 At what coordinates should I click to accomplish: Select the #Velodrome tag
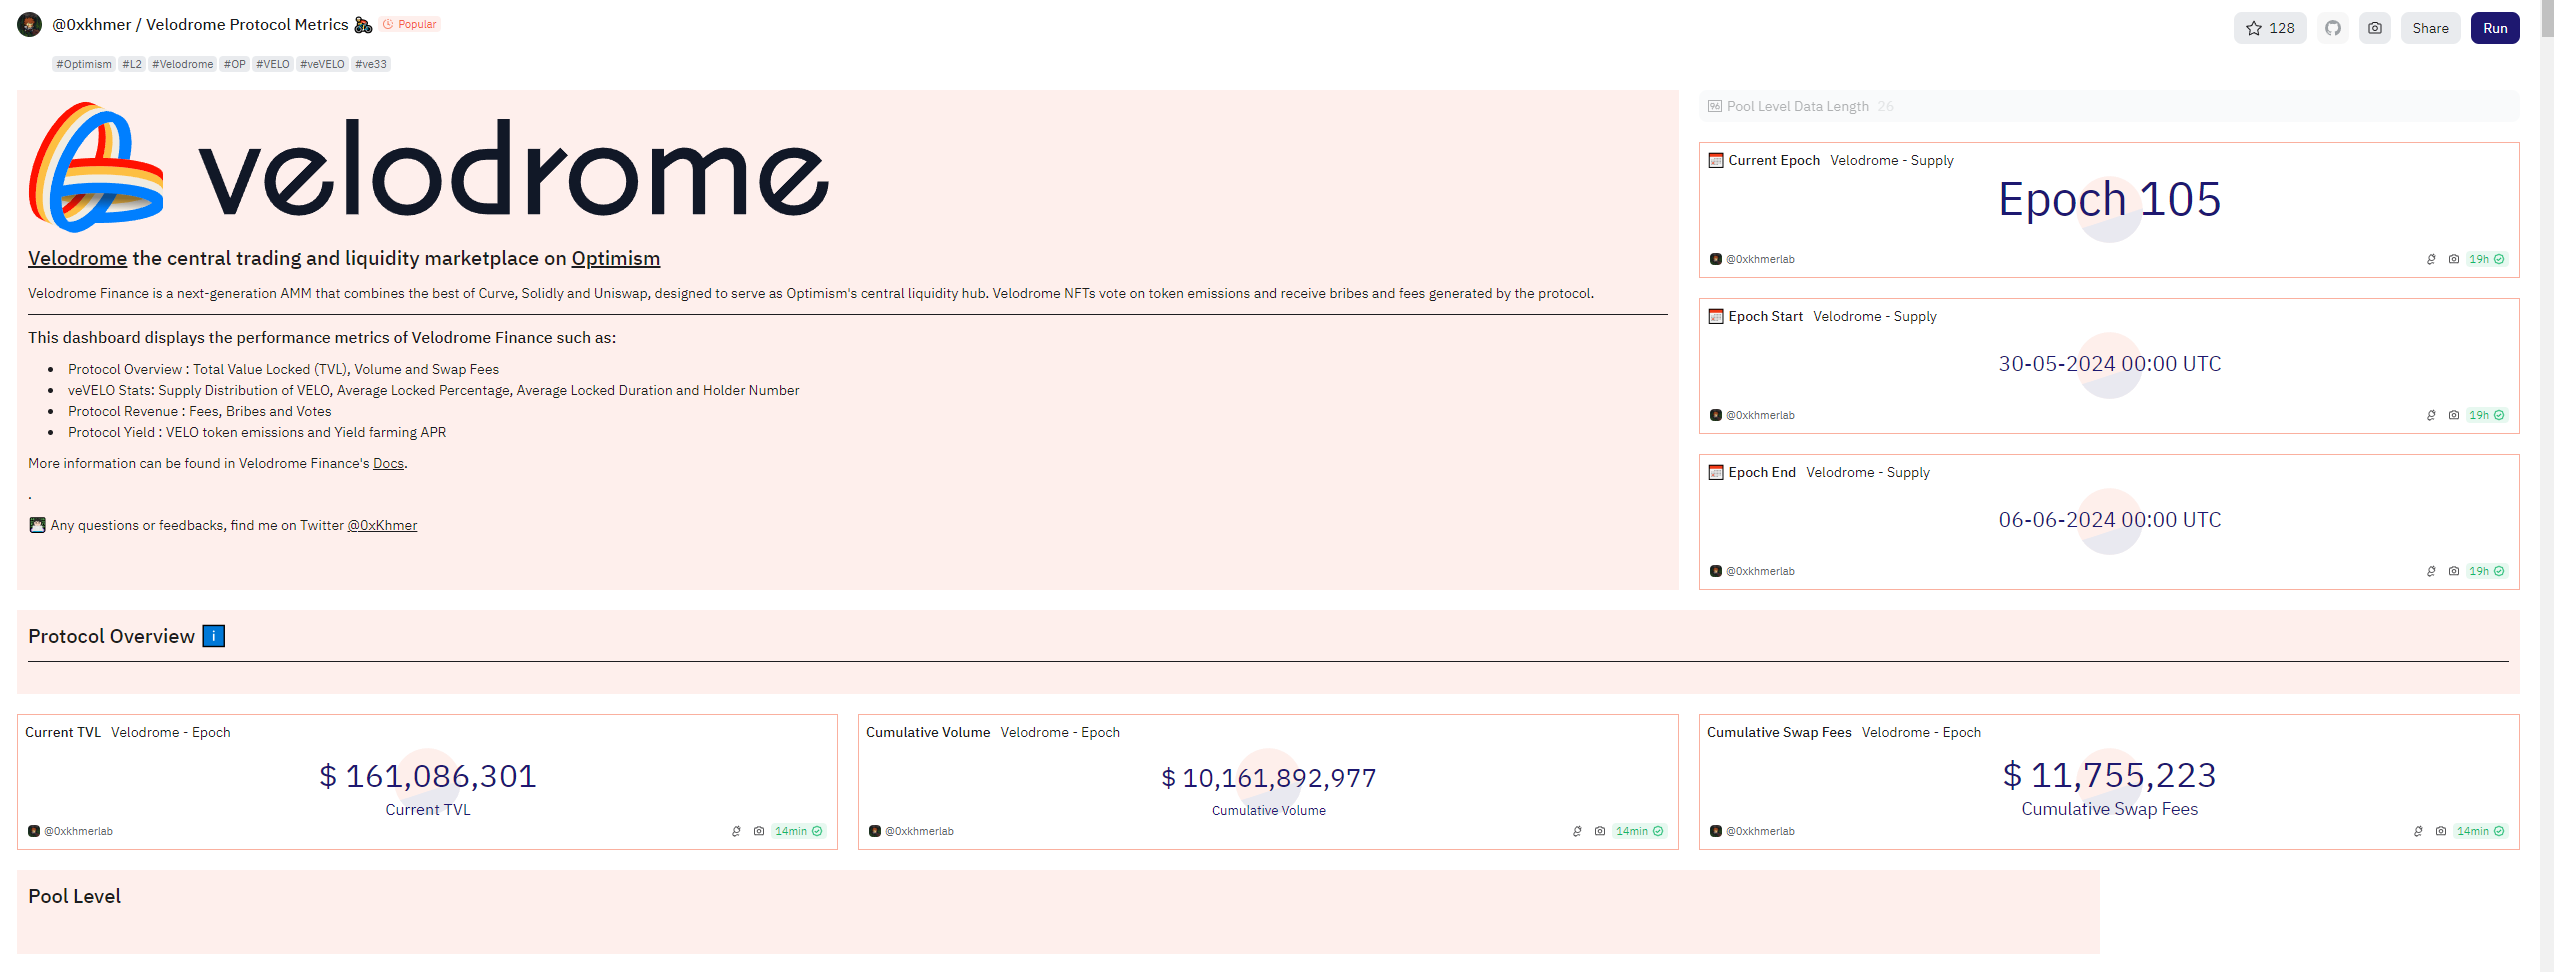tap(182, 64)
